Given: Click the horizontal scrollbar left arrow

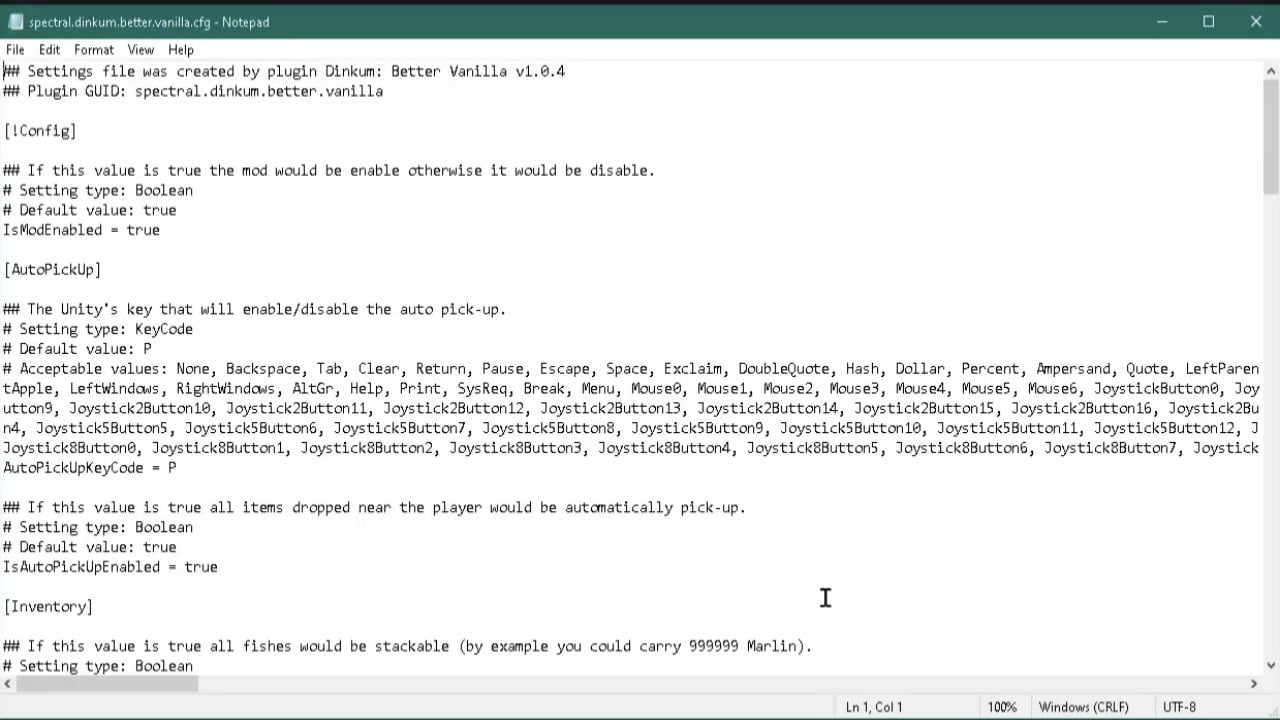Looking at the screenshot, I should click(8, 684).
